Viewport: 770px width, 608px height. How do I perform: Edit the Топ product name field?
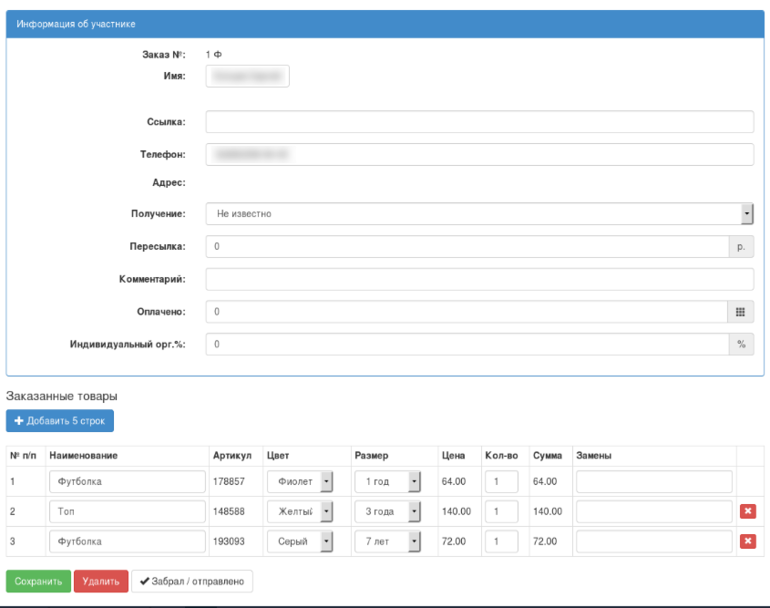(126, 512)
